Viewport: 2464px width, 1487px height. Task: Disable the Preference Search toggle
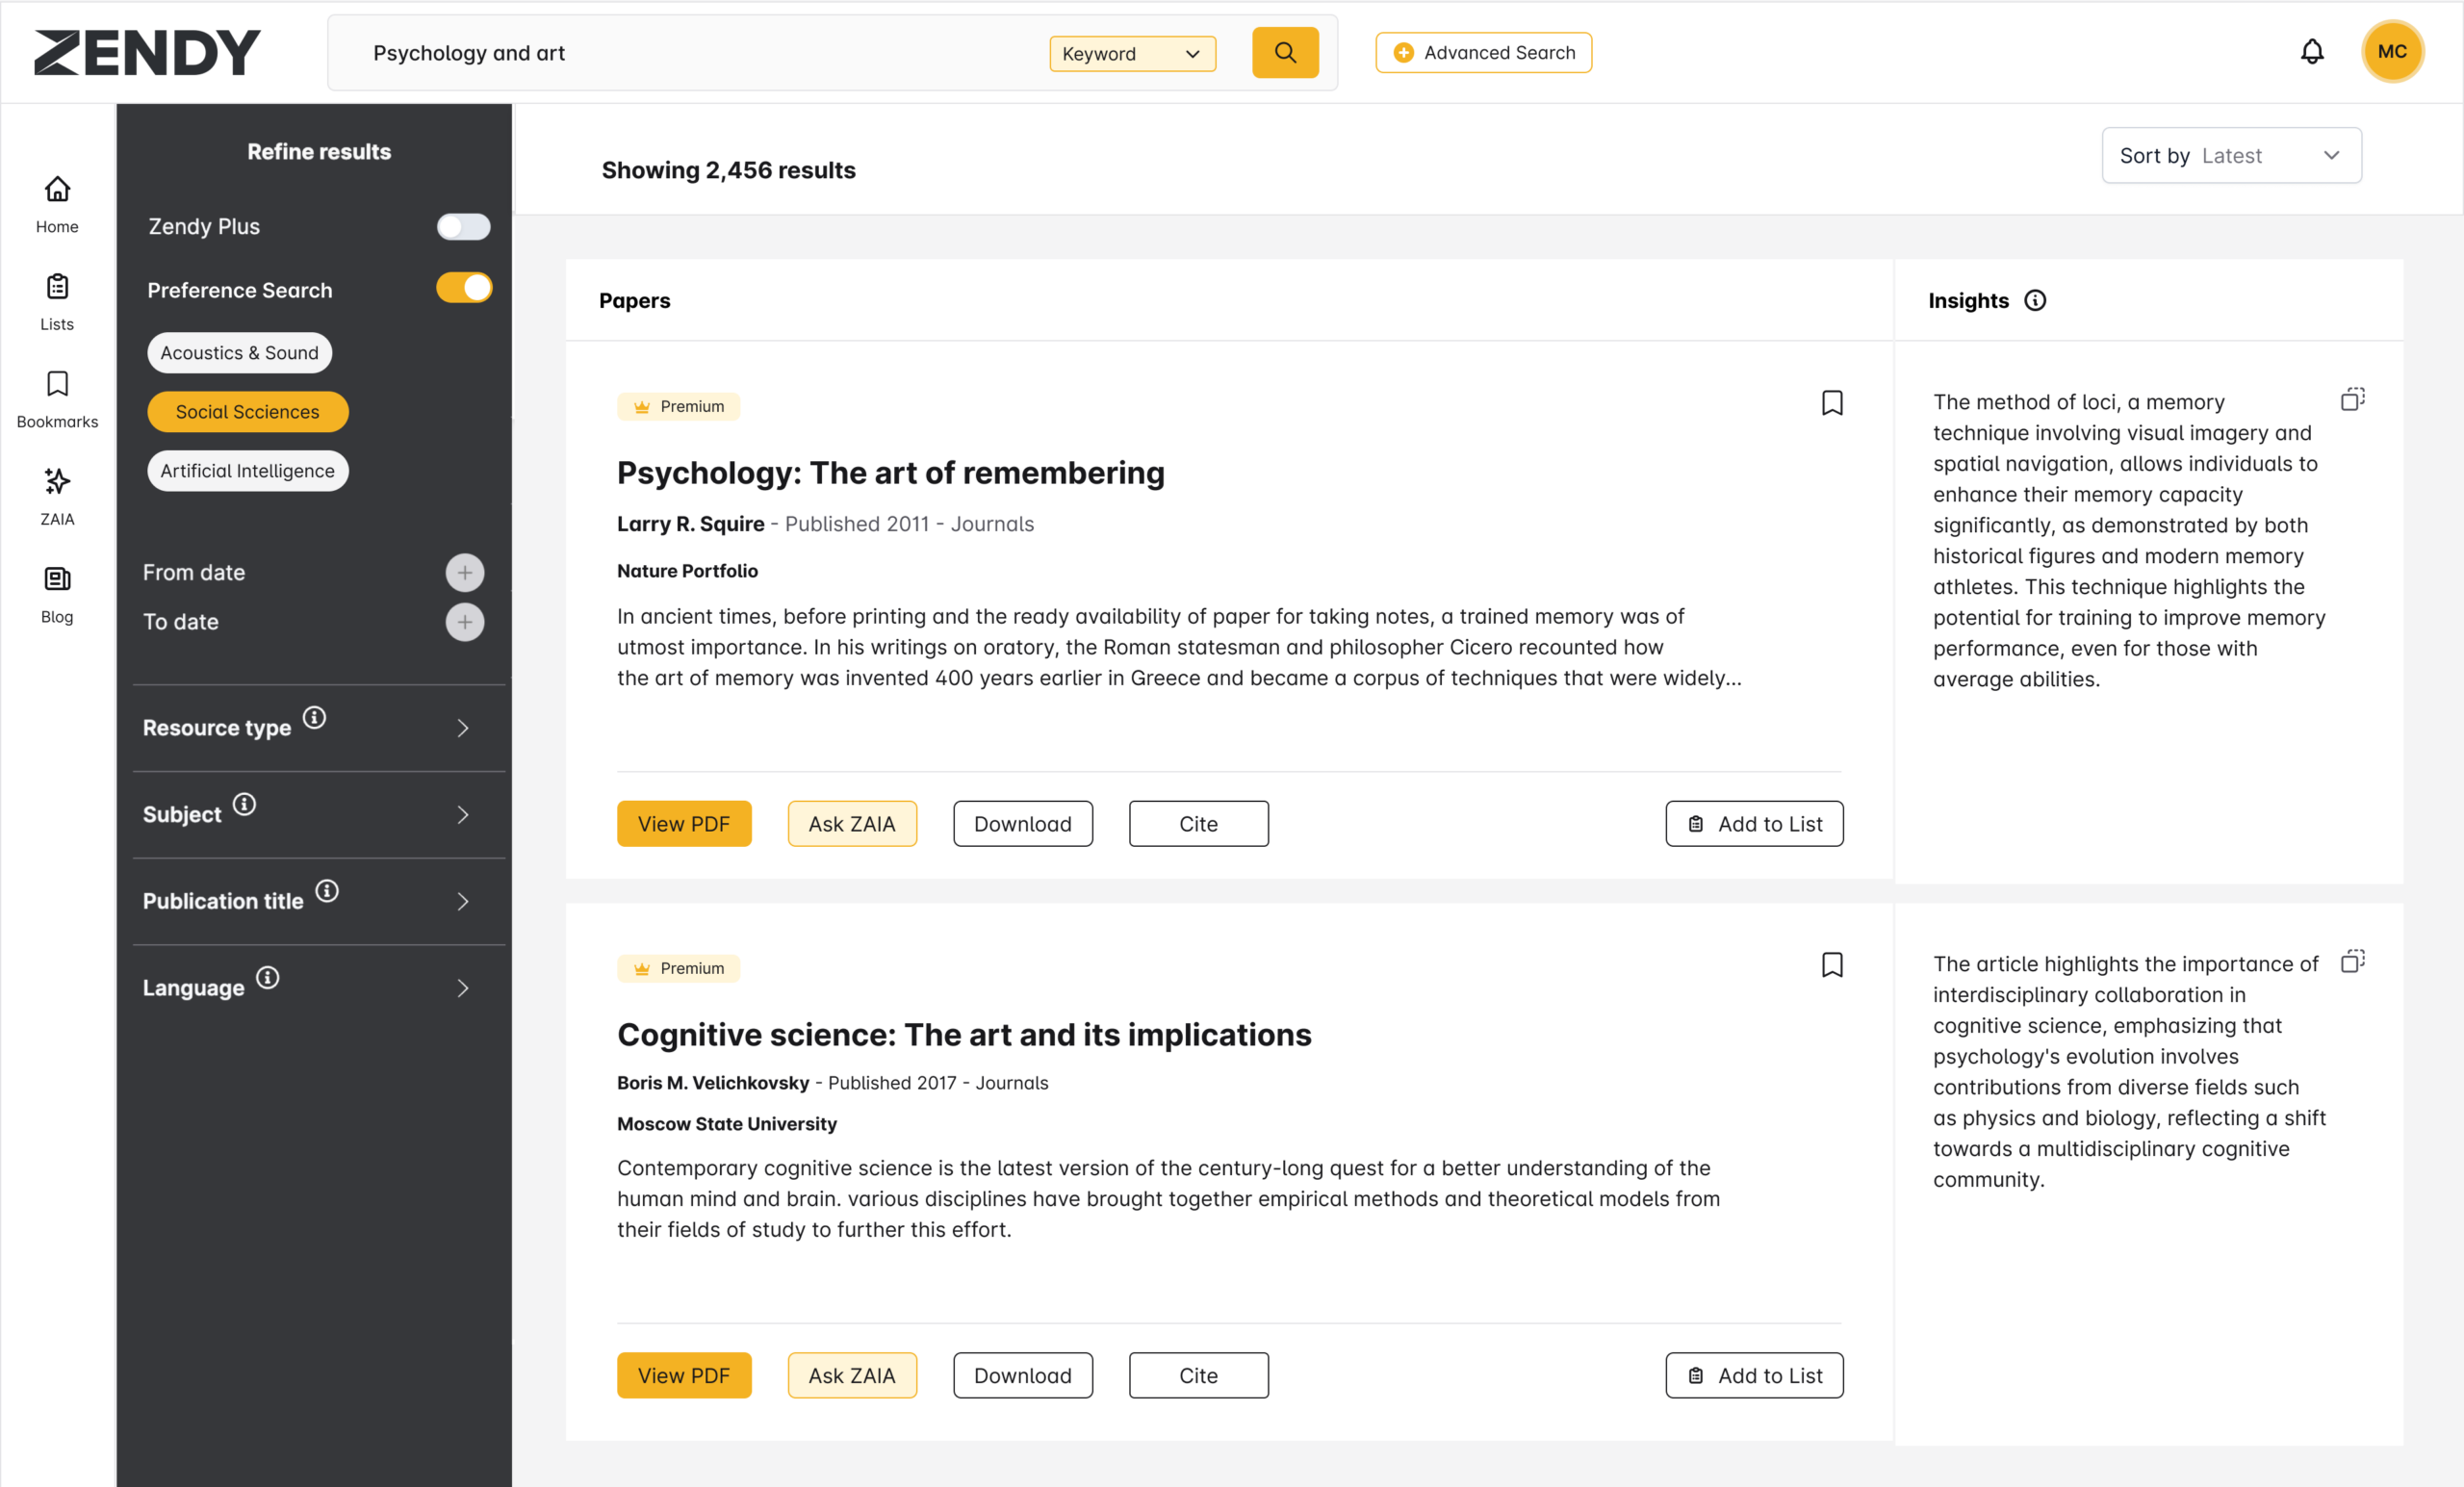[463, 288]
